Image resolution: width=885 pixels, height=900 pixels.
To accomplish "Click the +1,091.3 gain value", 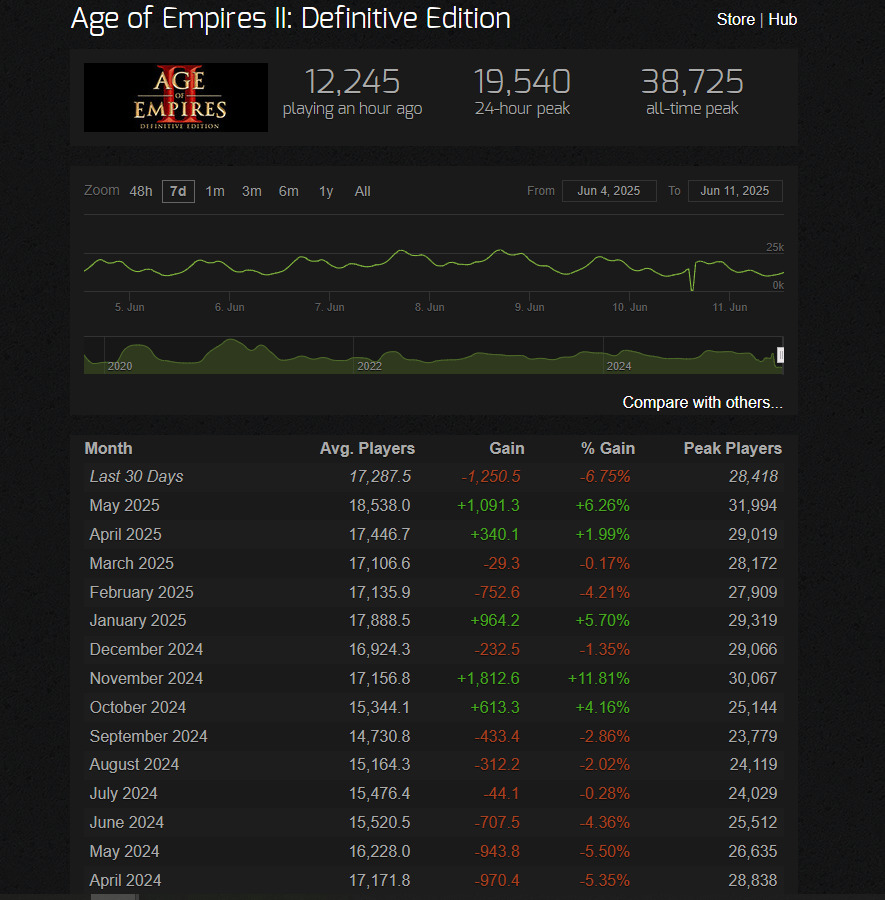I will (x=488, y=505).
